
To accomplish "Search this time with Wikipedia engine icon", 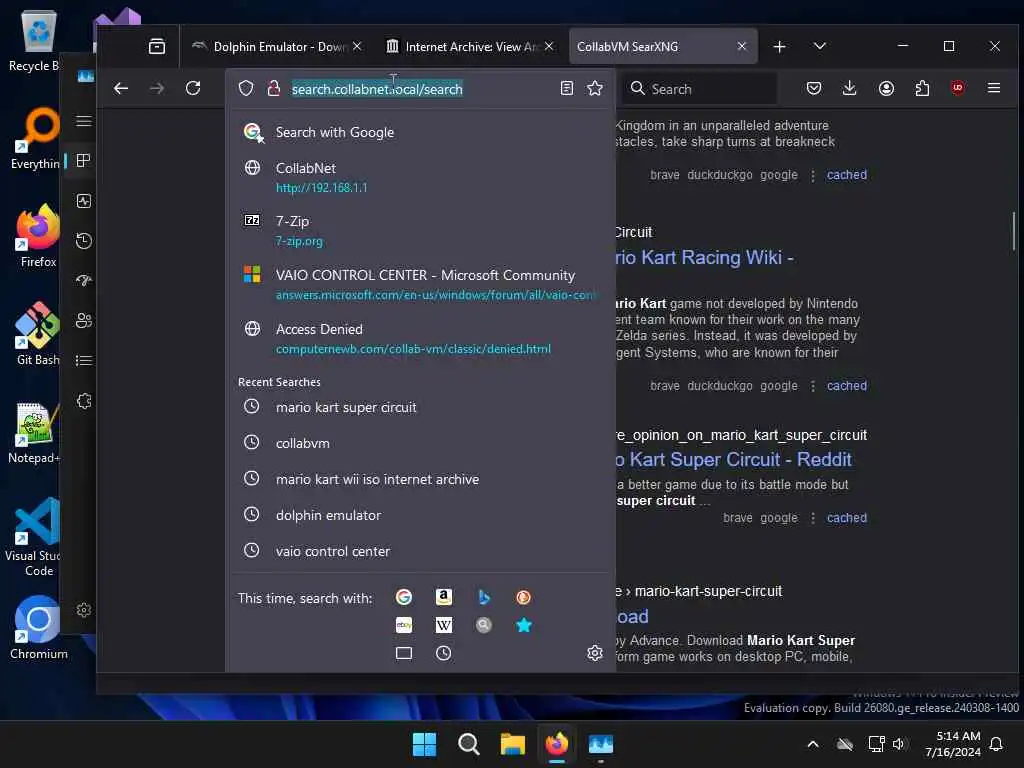I will [x=443, y=625].
